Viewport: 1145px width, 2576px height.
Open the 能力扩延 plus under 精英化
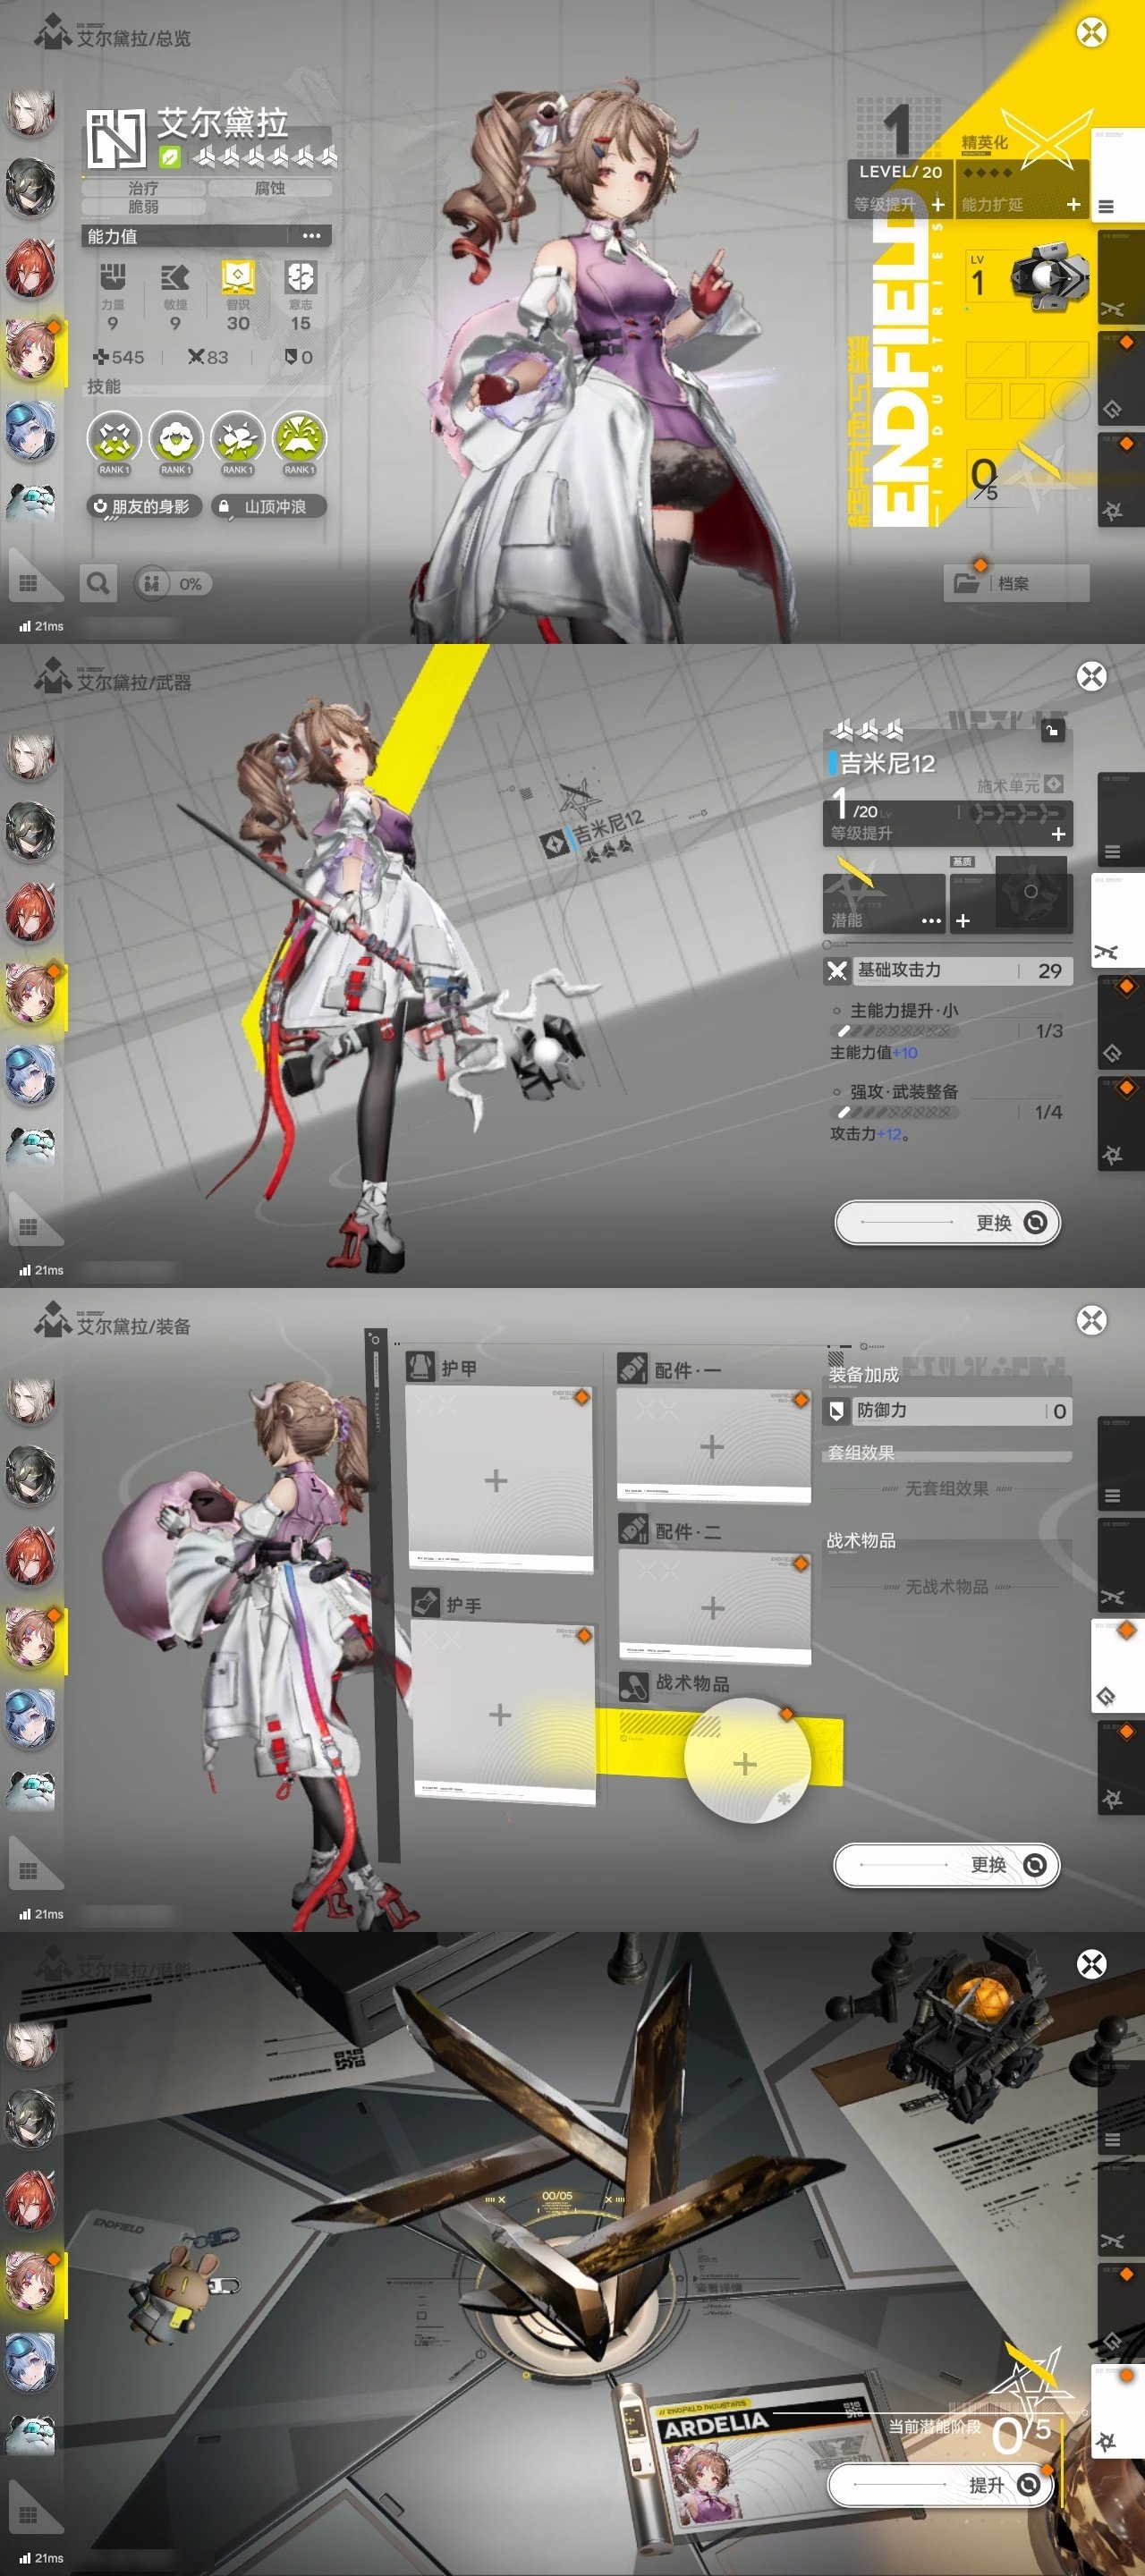pyautogui.click(x=1073, y=204)
